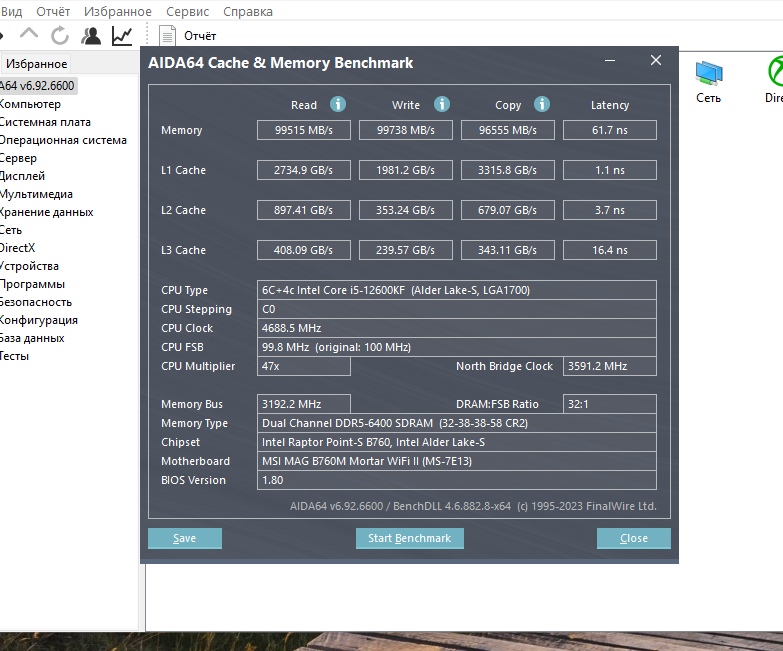Click Memory Read value 99515 MB/s
Image resolution: width=783 pixels, height=651 pixels.
[x=304, y=130]
